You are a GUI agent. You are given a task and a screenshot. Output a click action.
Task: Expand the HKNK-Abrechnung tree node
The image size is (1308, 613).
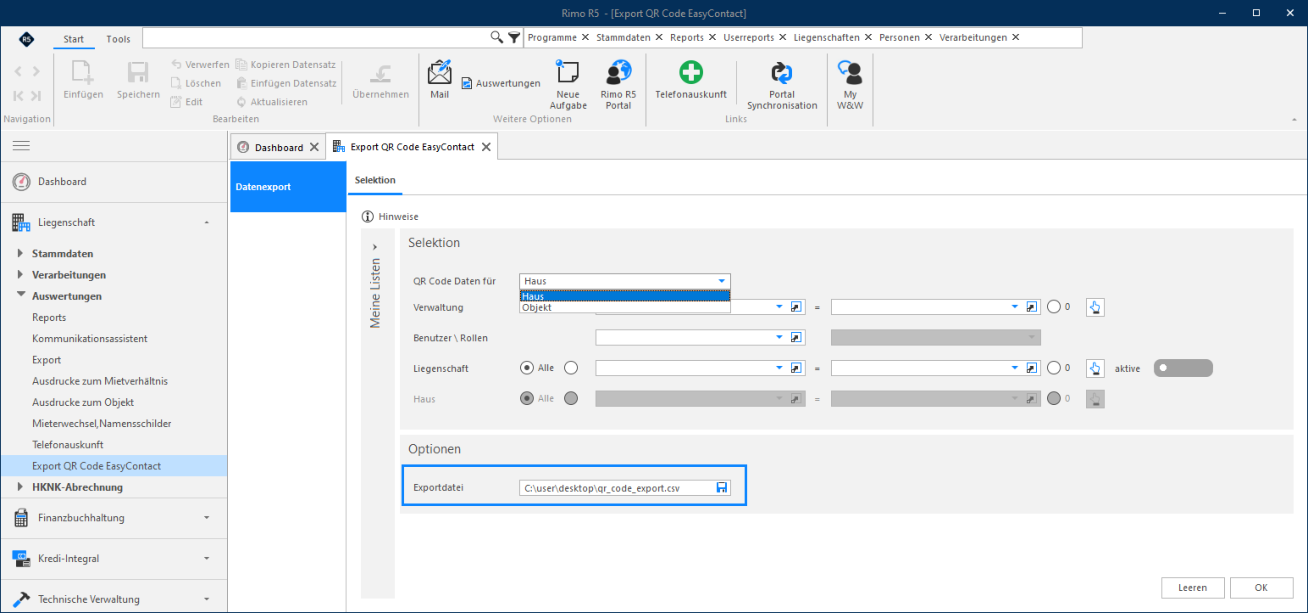pyautogui.click(x=20, y=487)
